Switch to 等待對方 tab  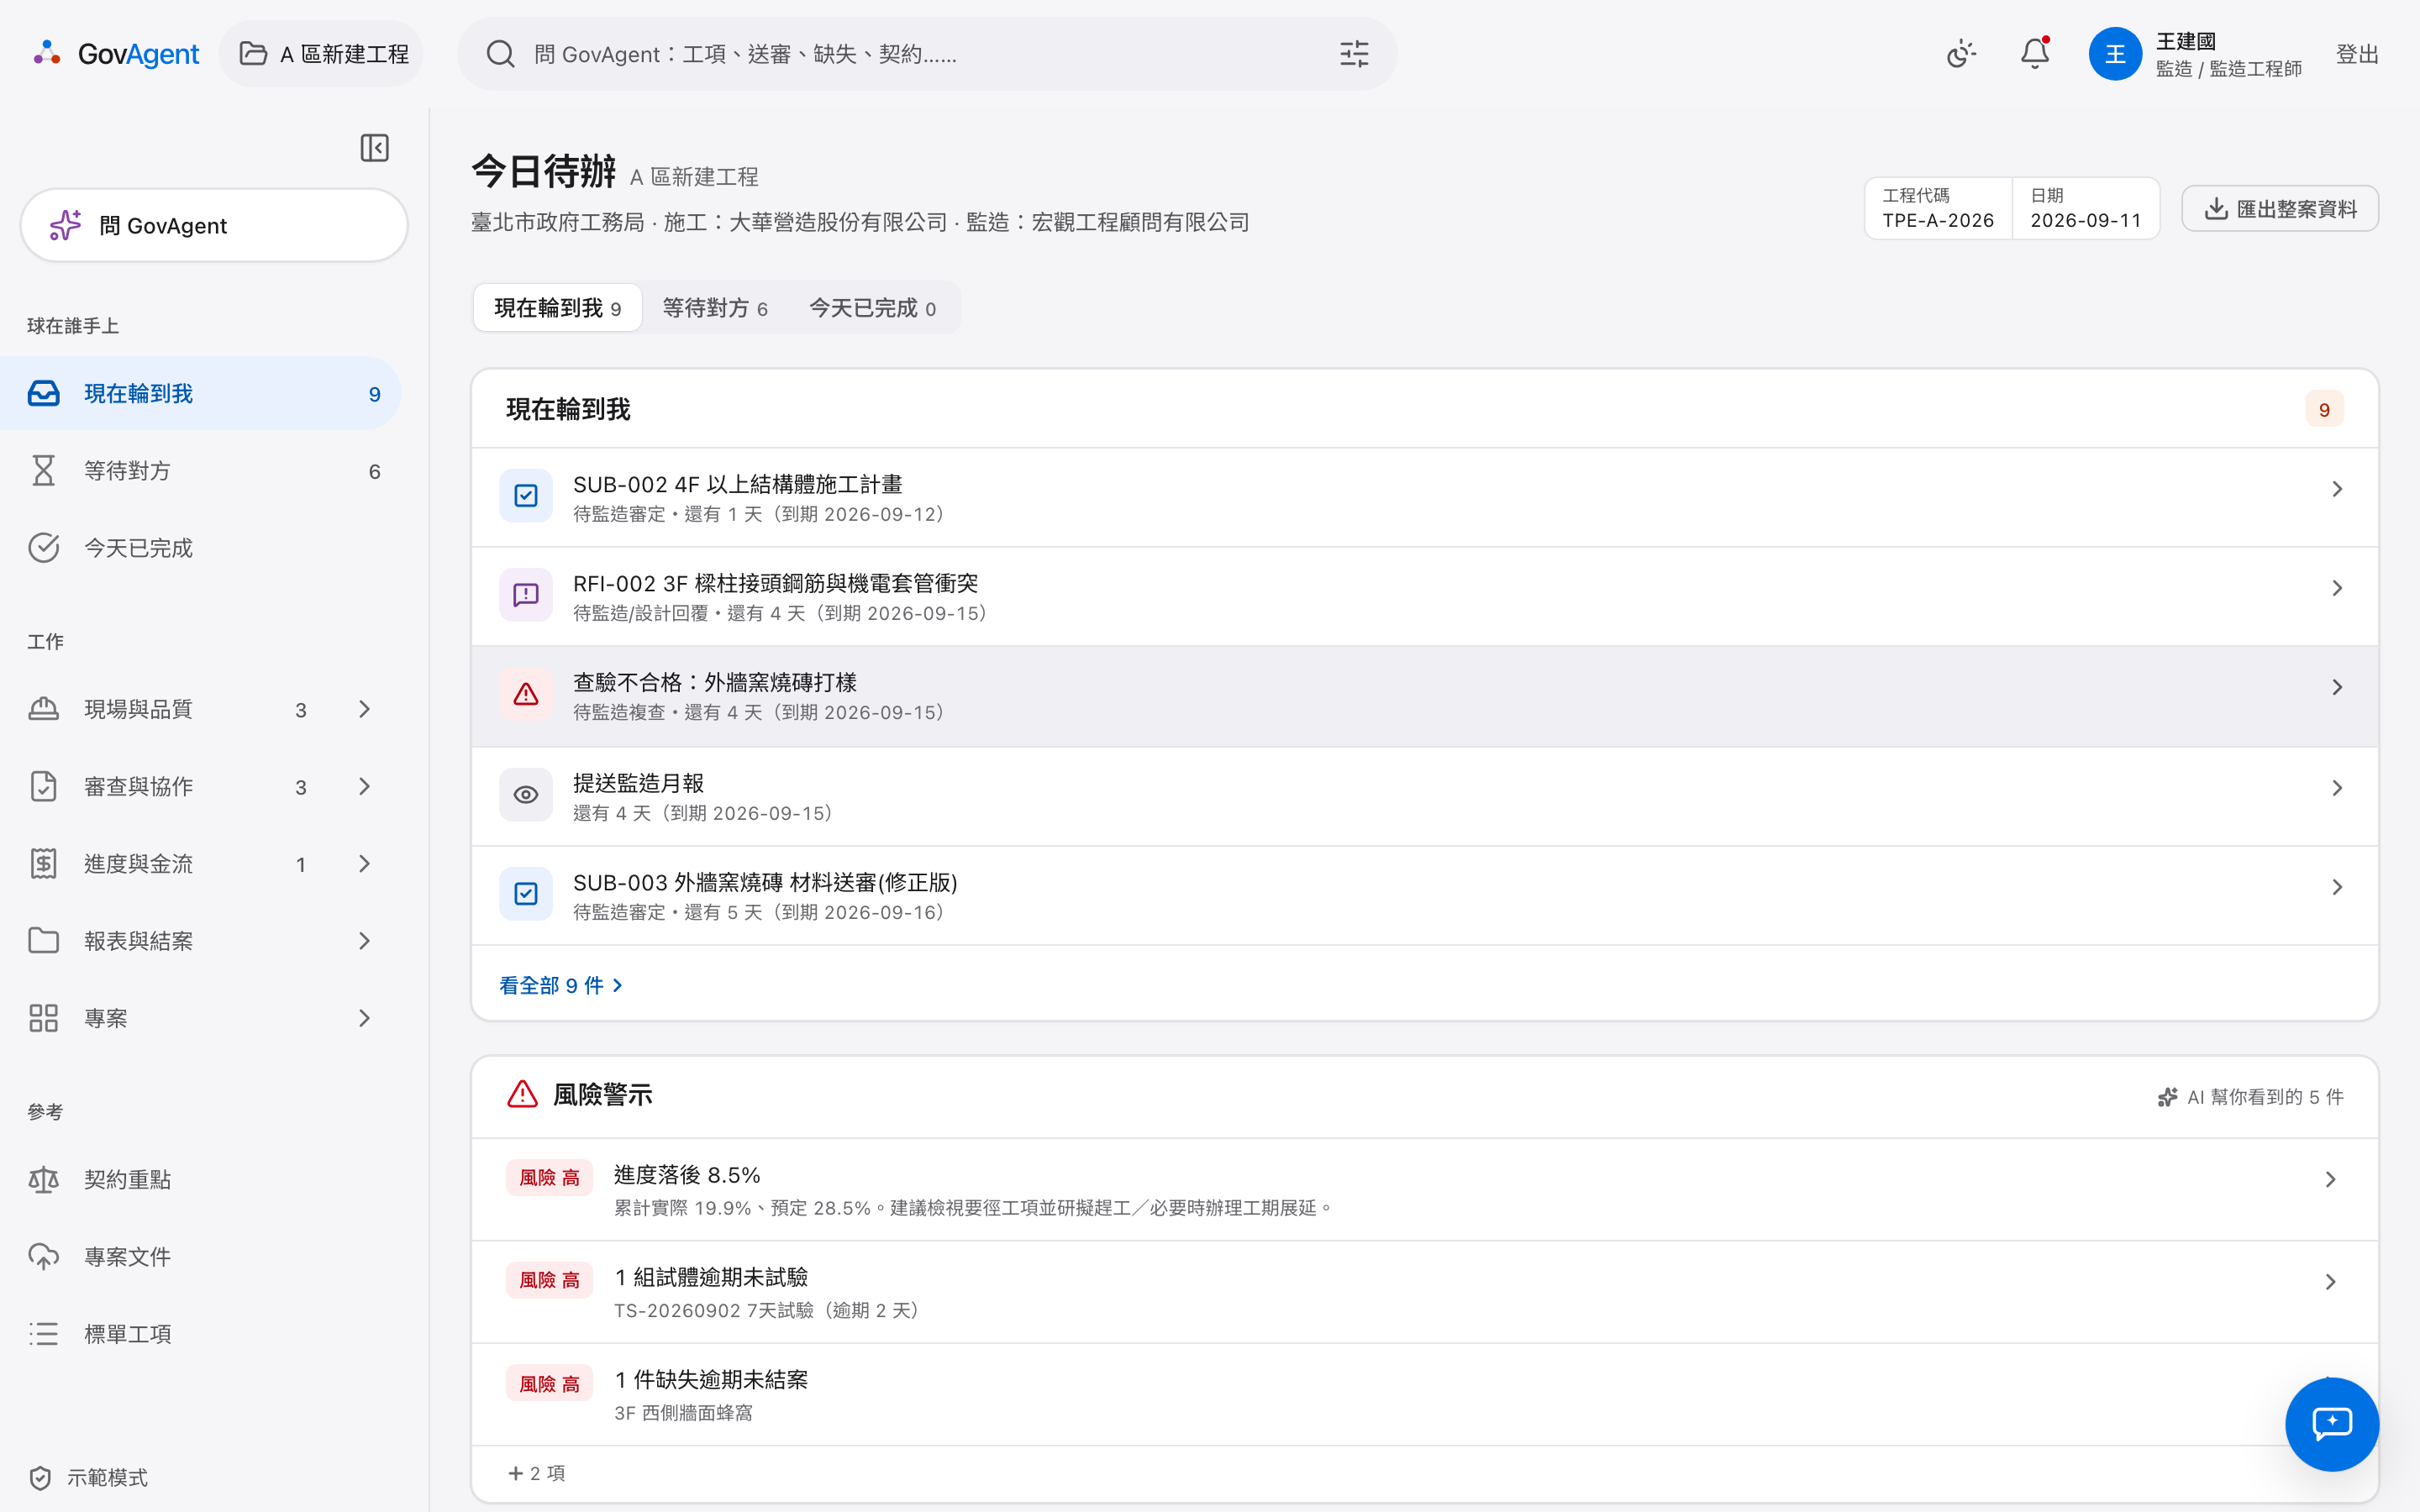[x=715, y=308]
